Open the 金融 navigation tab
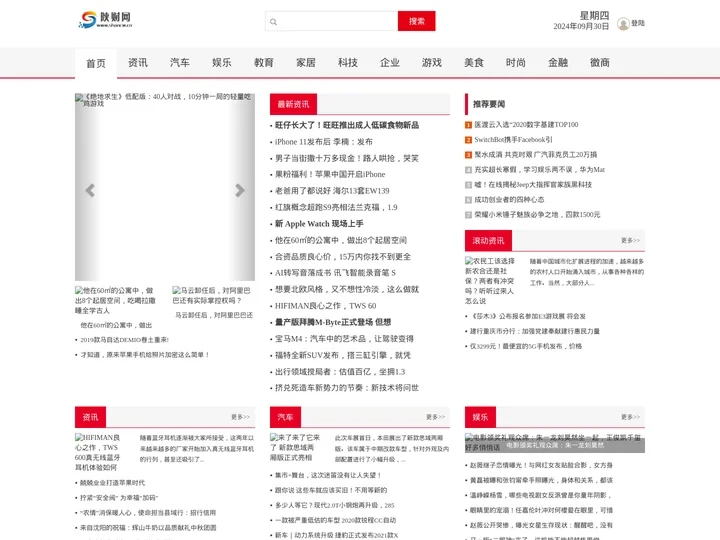This screenshot has height=540, width=720. [x=558, y=62]
